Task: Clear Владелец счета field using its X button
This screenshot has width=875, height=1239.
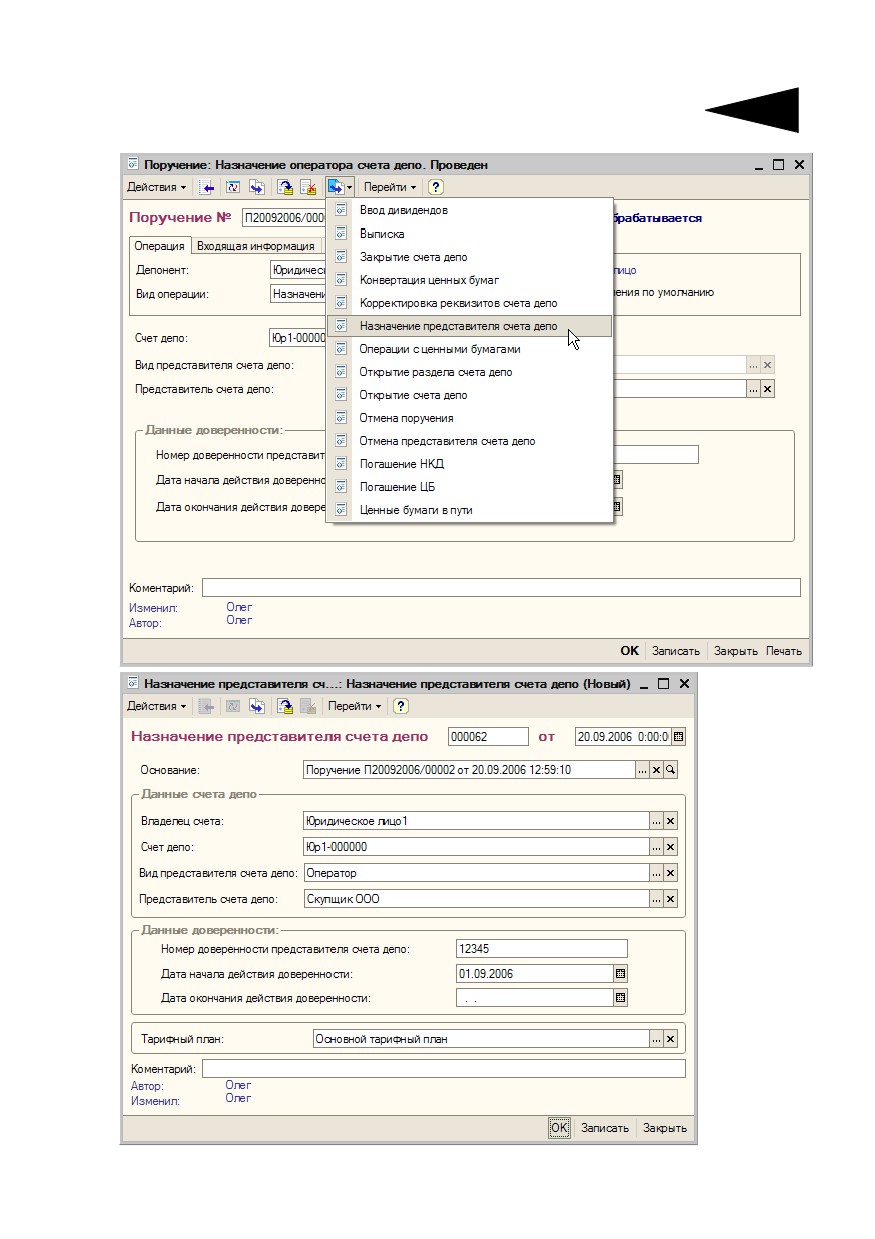Action: (x=670, y=821)
